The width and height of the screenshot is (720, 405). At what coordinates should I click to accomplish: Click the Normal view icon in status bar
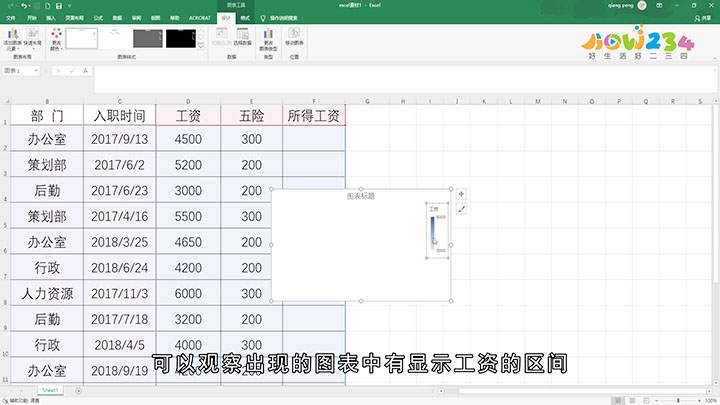[x=619, y=401]
